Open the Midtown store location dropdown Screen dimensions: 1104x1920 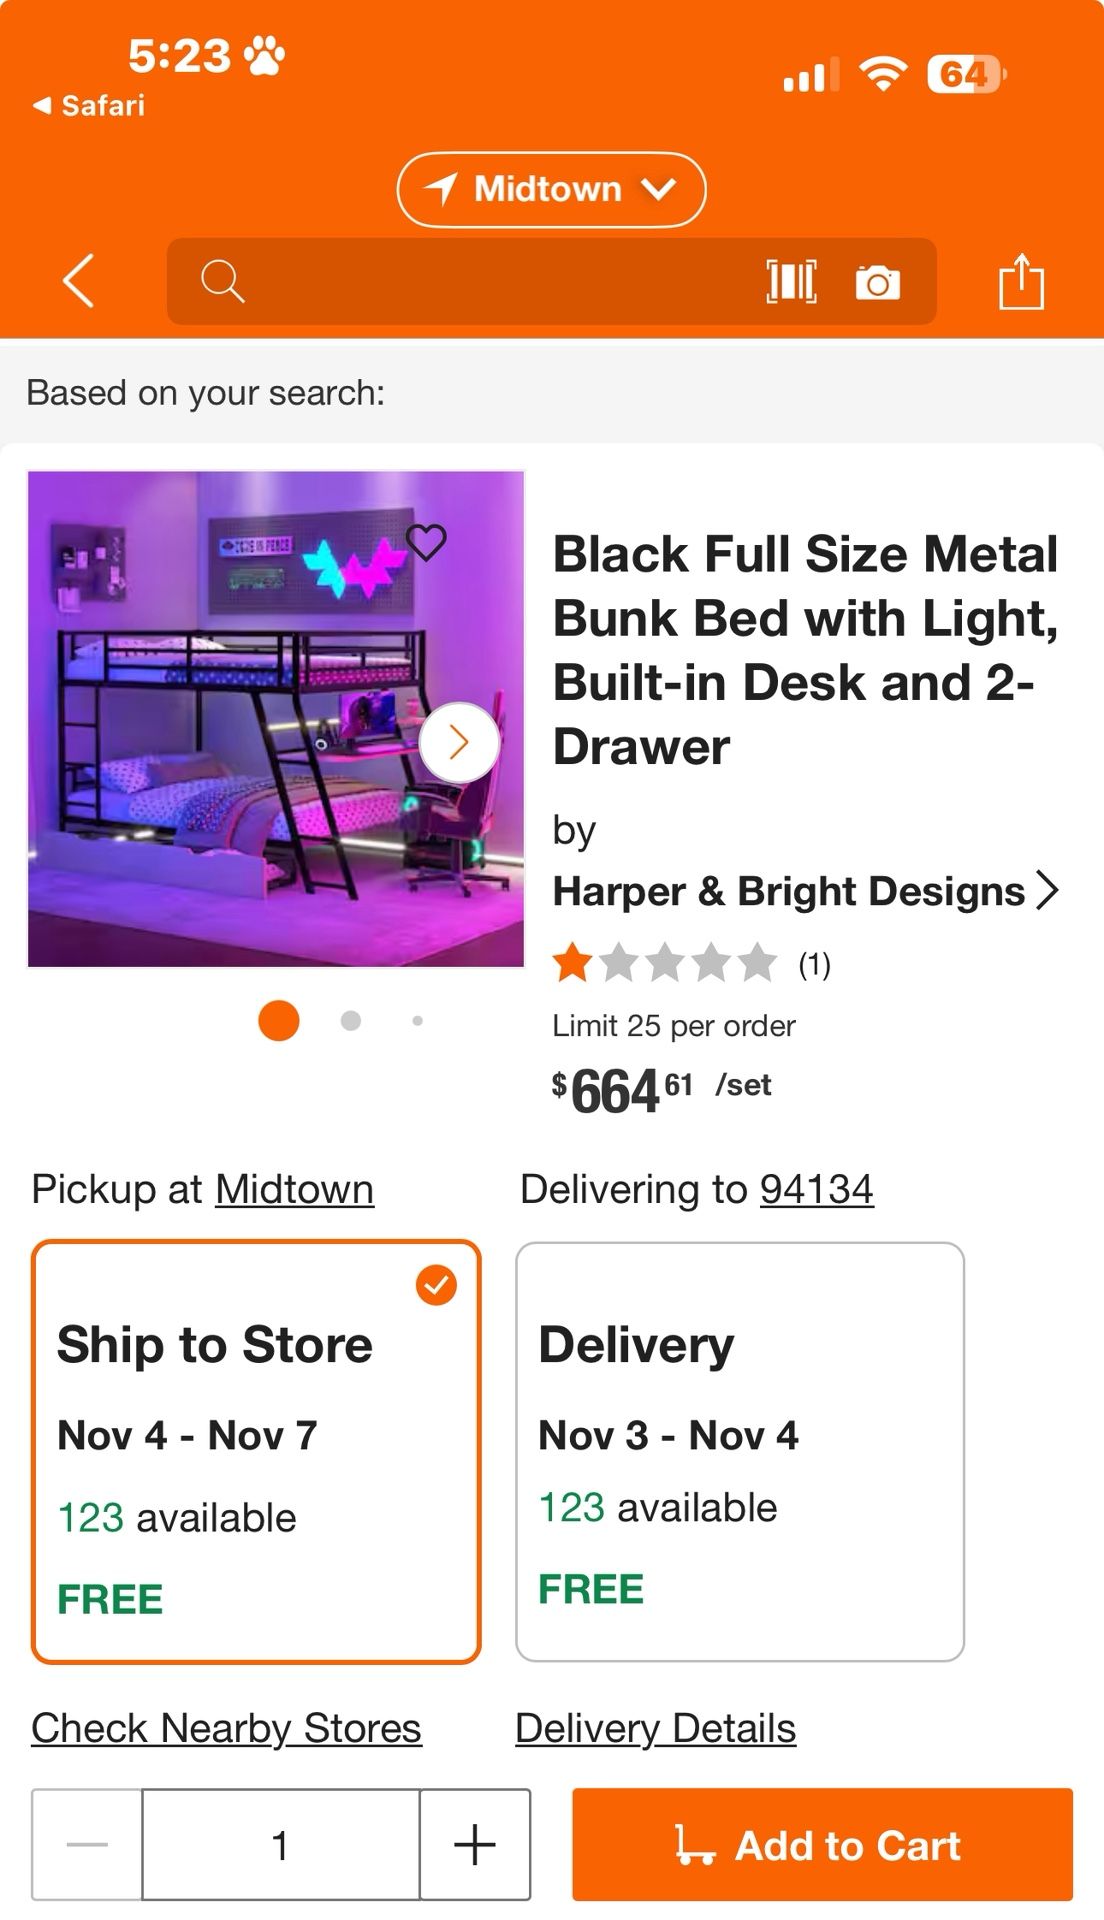coord(552,188)
